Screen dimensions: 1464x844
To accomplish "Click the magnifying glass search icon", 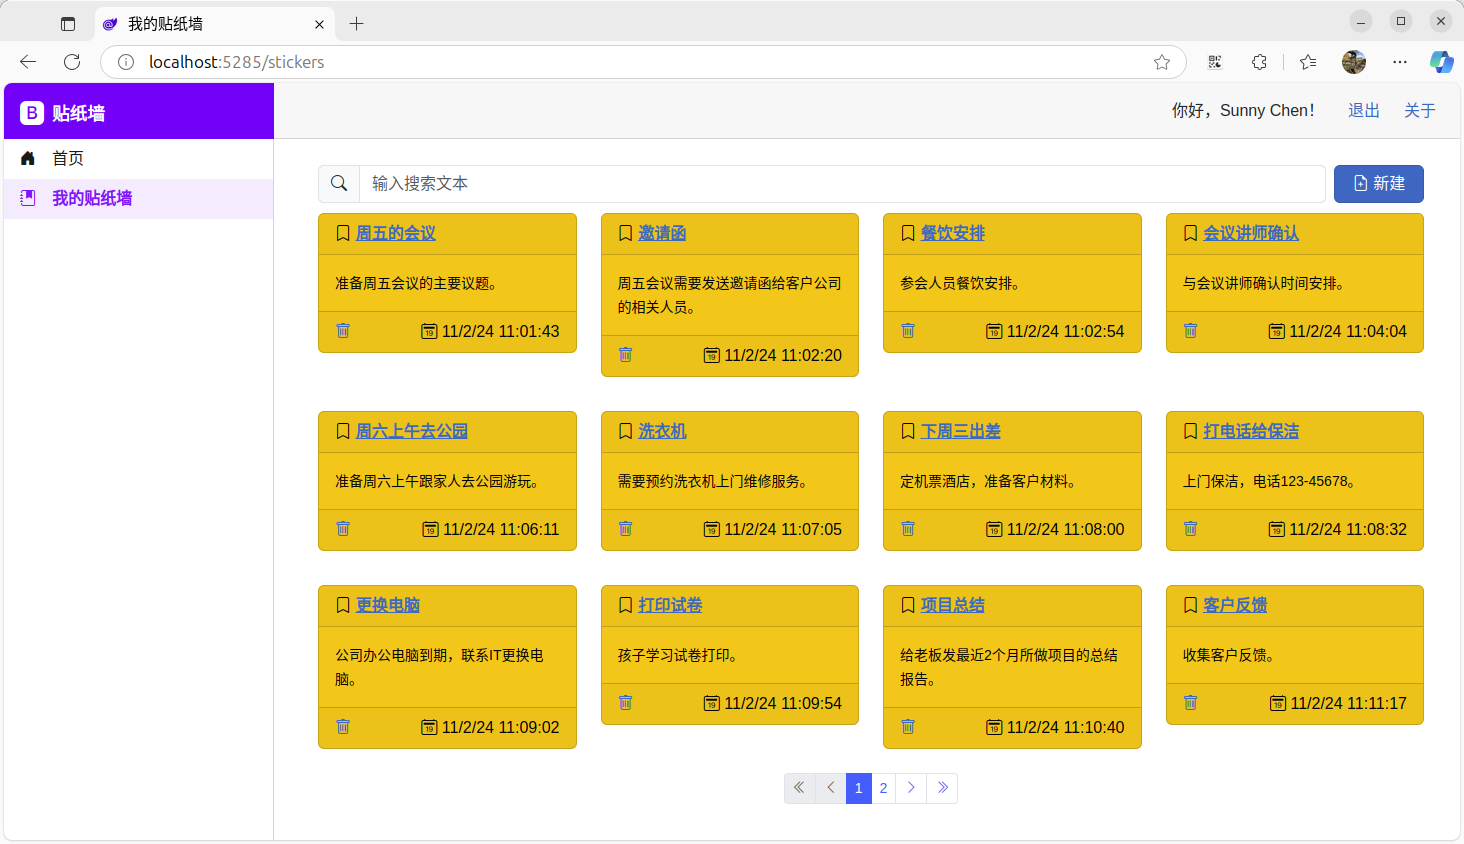I will click(x=338, y=183).
